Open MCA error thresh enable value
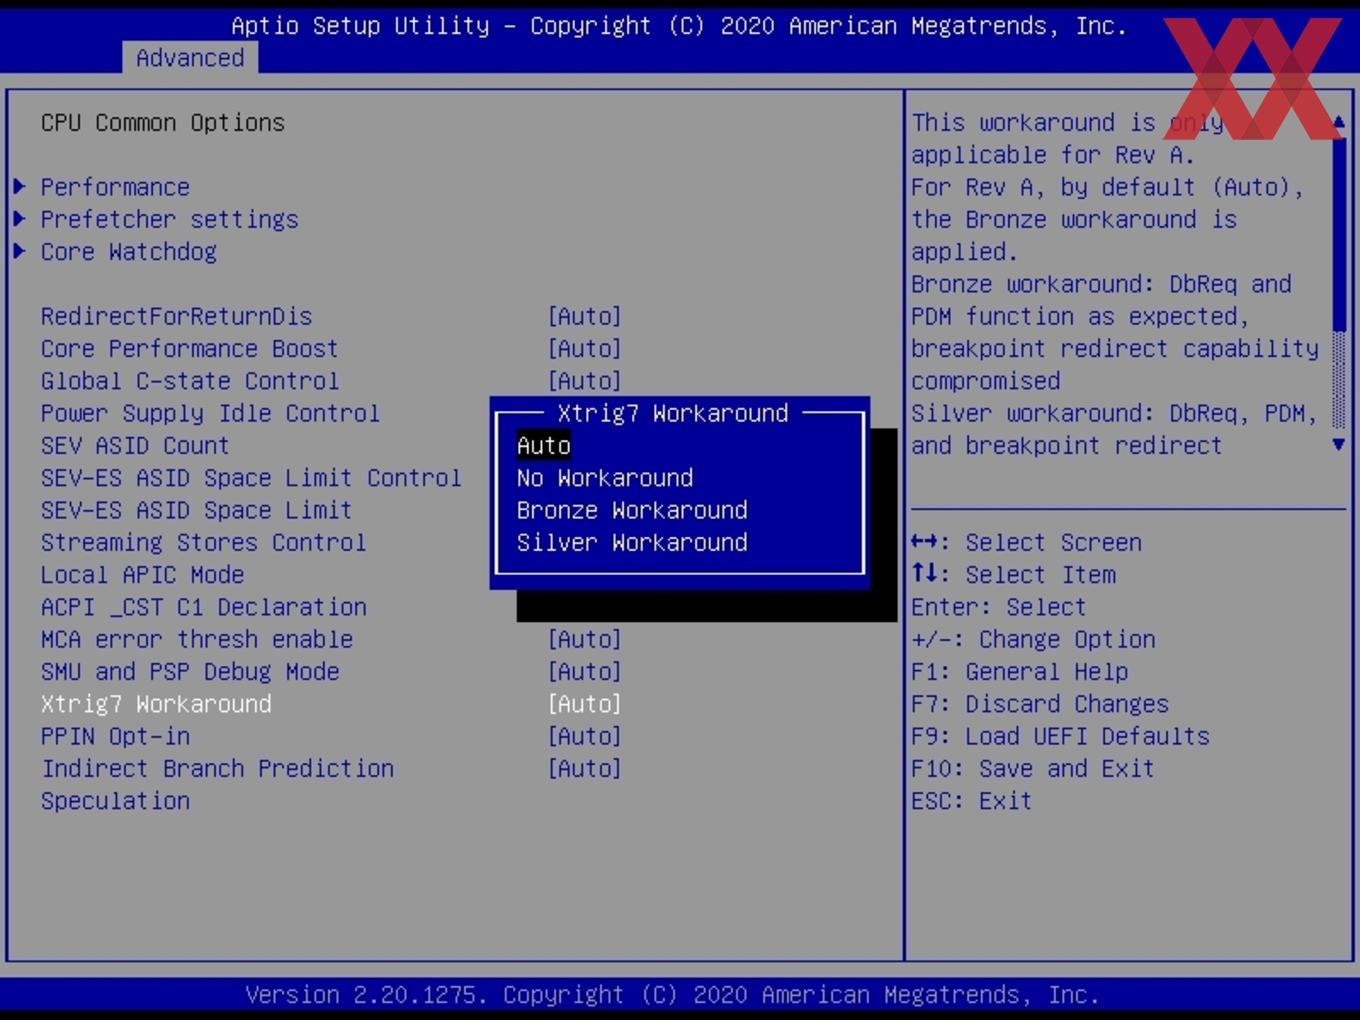The image size is (1360, 1020). tap(585, 639)
